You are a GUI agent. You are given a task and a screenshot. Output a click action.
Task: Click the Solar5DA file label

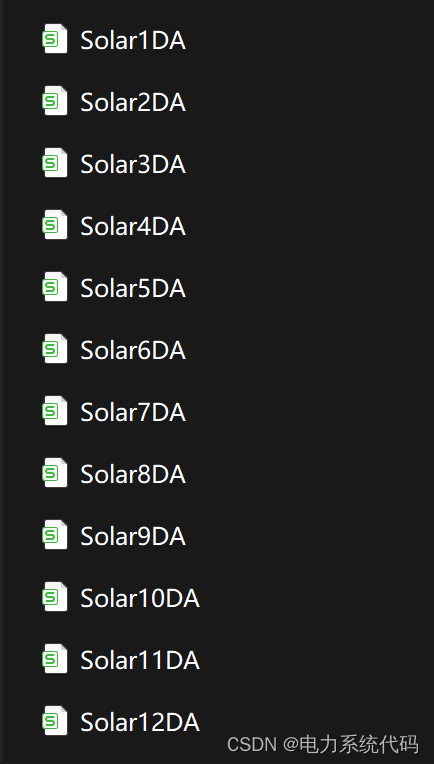[133, 288]
